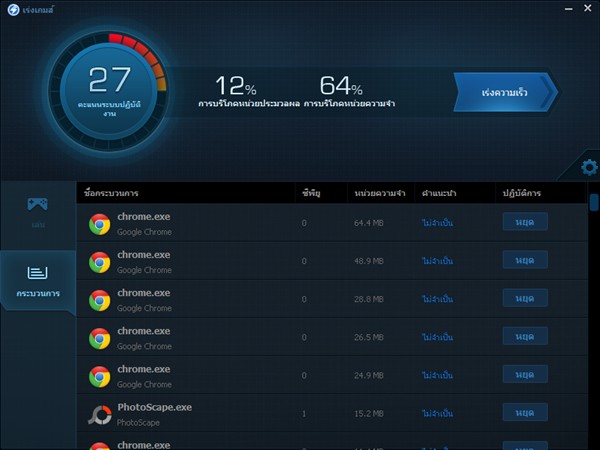The width and height of the screenshot is (600, 450).
Task: Click recommendation link in 28.8 MB row
Action: (x=437, y=299)
